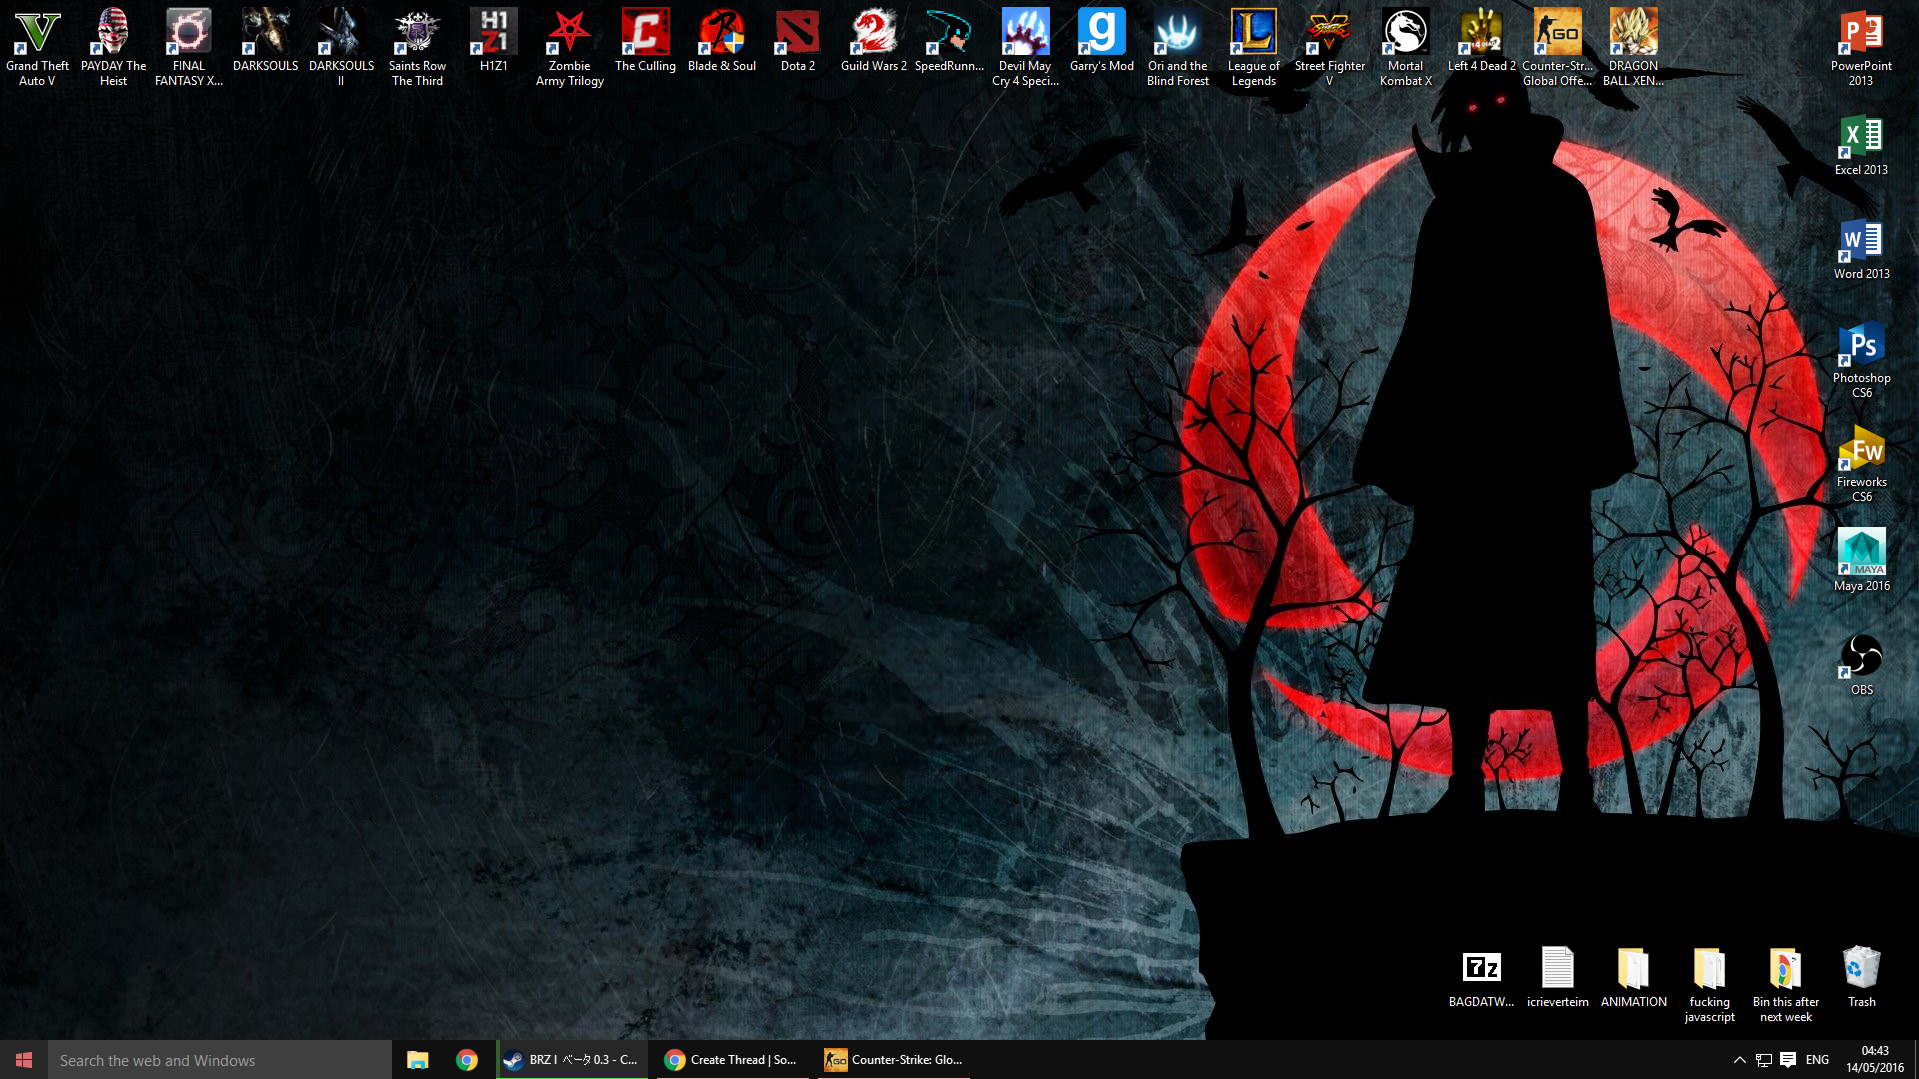Show hidden system tray icons

[1739, 1060]
